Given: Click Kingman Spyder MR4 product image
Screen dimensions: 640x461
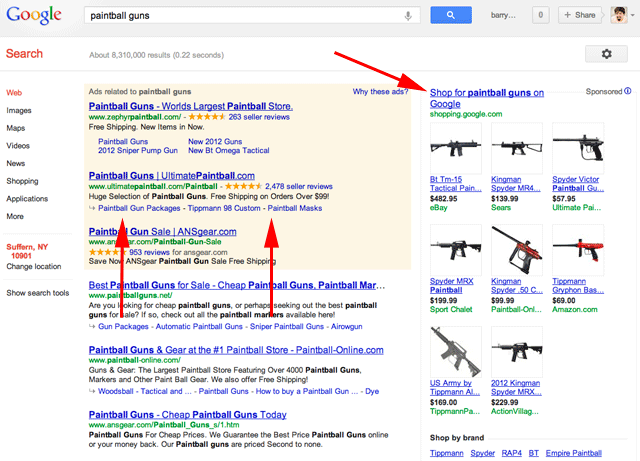Looking at the screenshot, I should click(x=517, y=148).
